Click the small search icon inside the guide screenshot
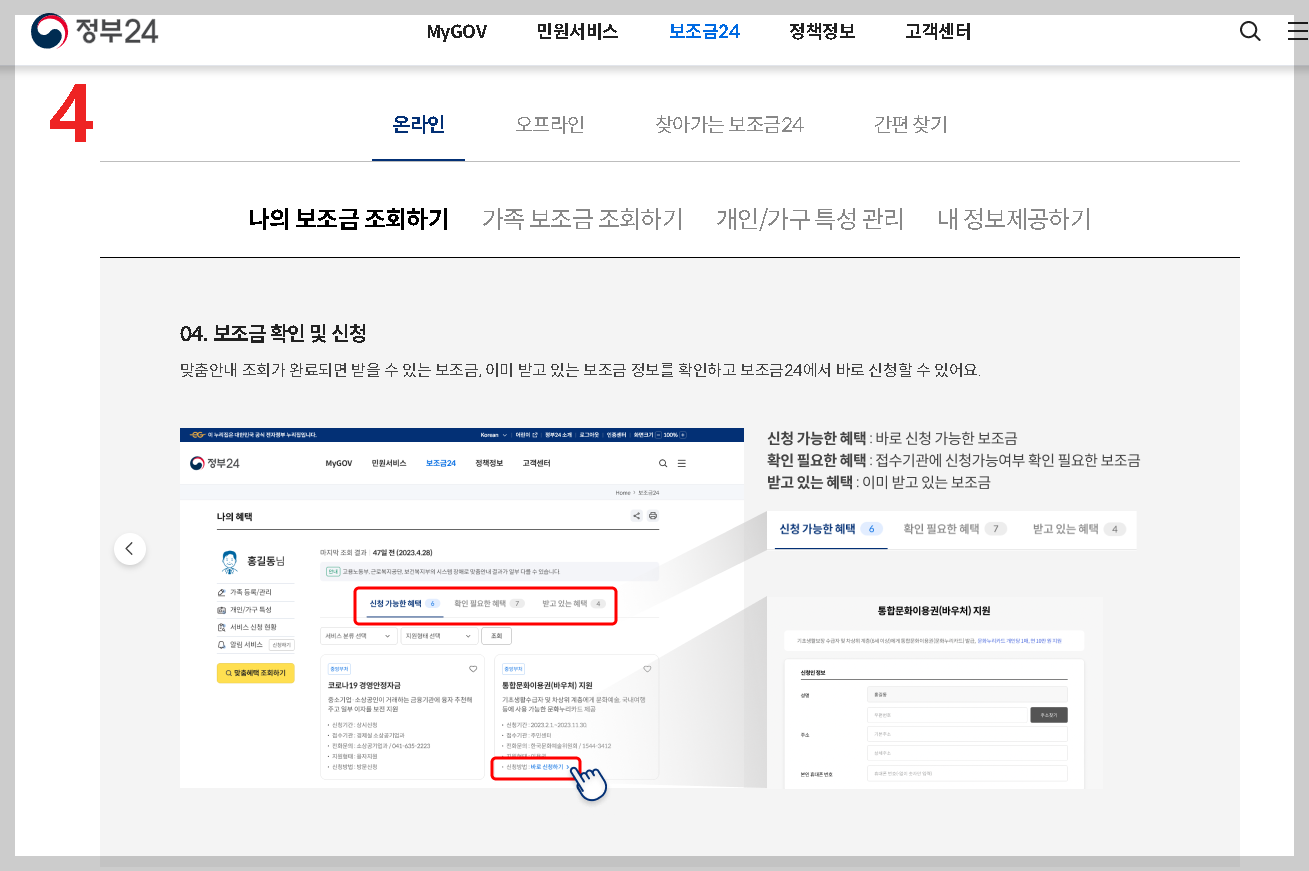 (663, 464)
